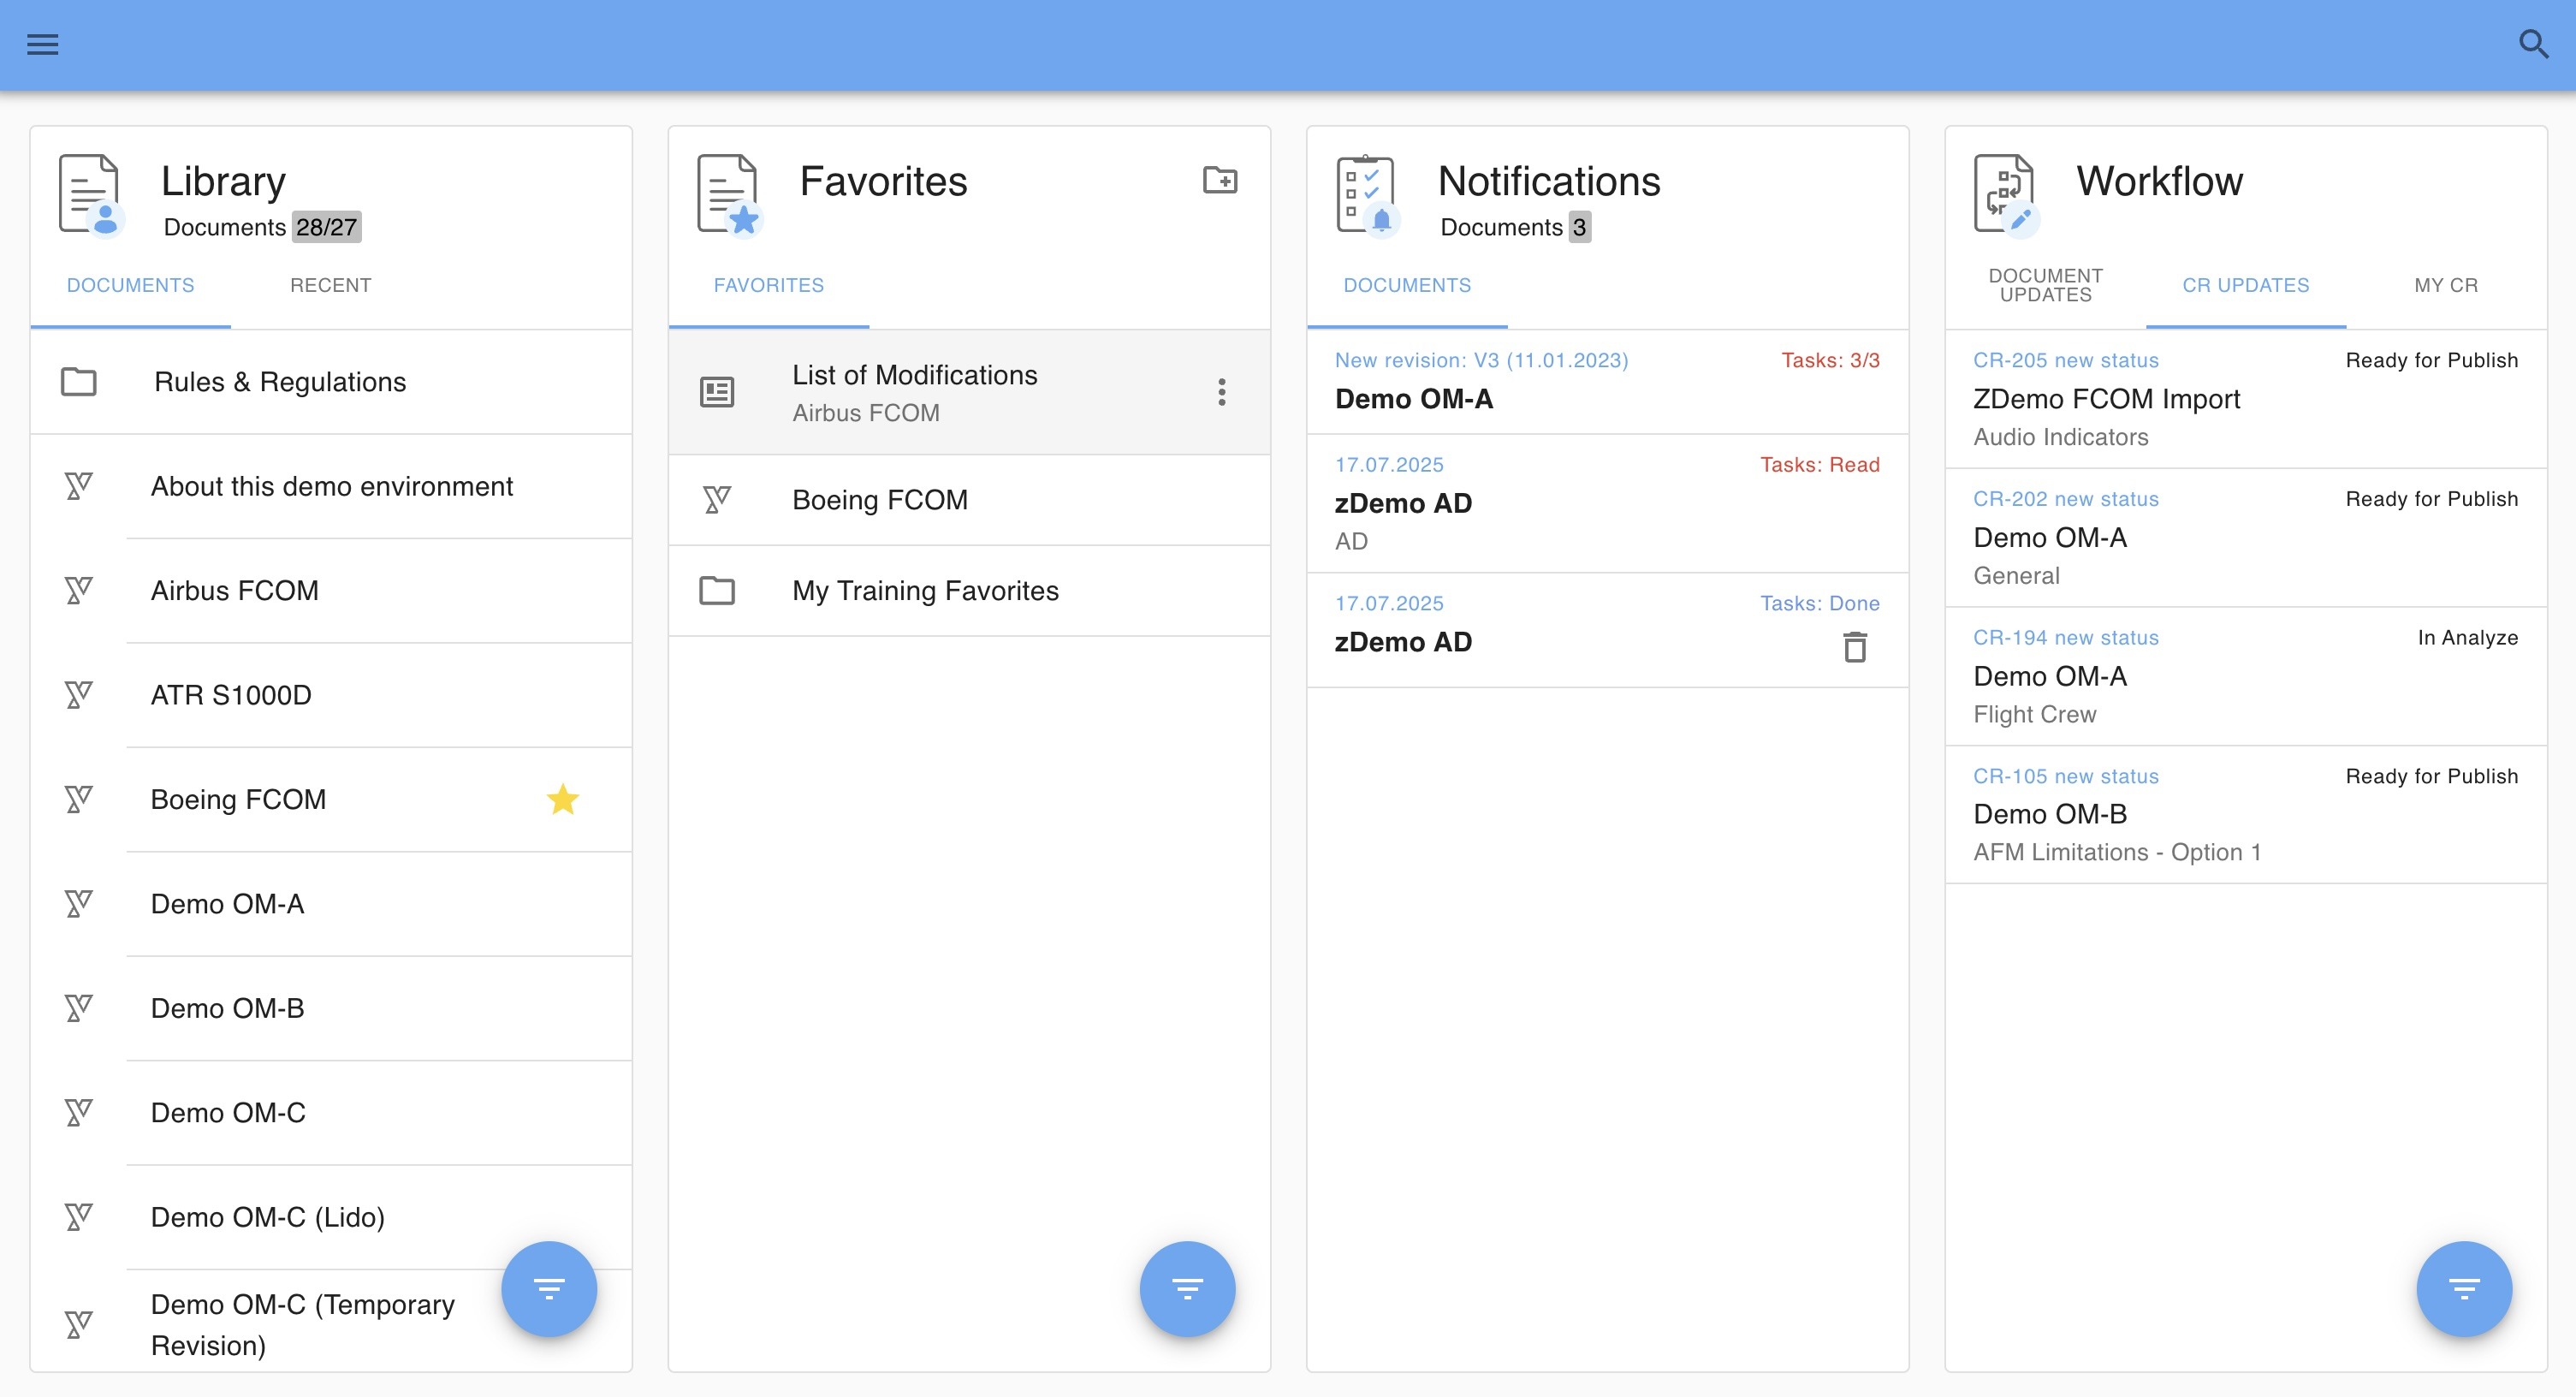The width and height of the screenshot is (2576, 1397).
Task: Click the Workflow panel filter button
Action: [x=2463, y=1288]
